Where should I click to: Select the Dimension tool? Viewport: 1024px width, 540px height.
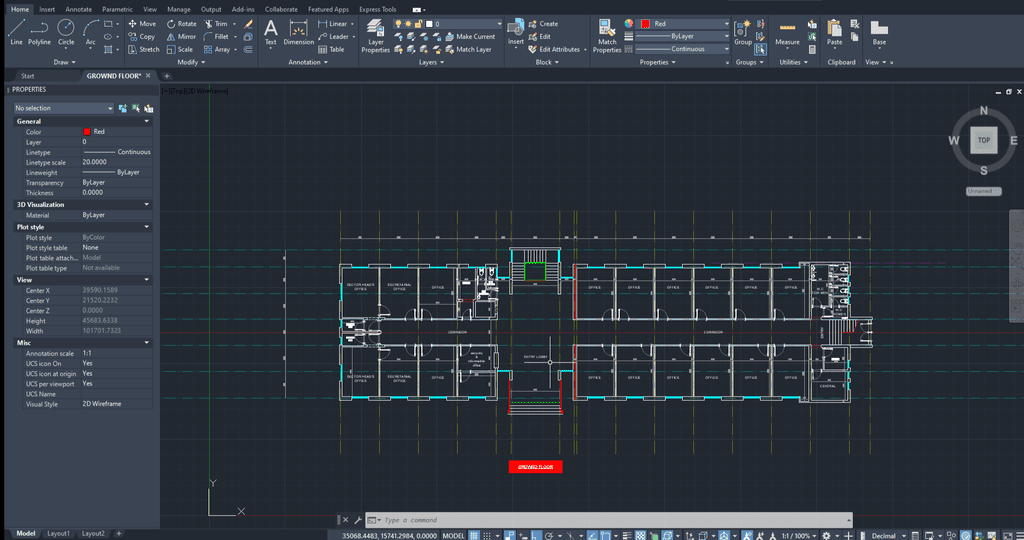coord(298,31)
